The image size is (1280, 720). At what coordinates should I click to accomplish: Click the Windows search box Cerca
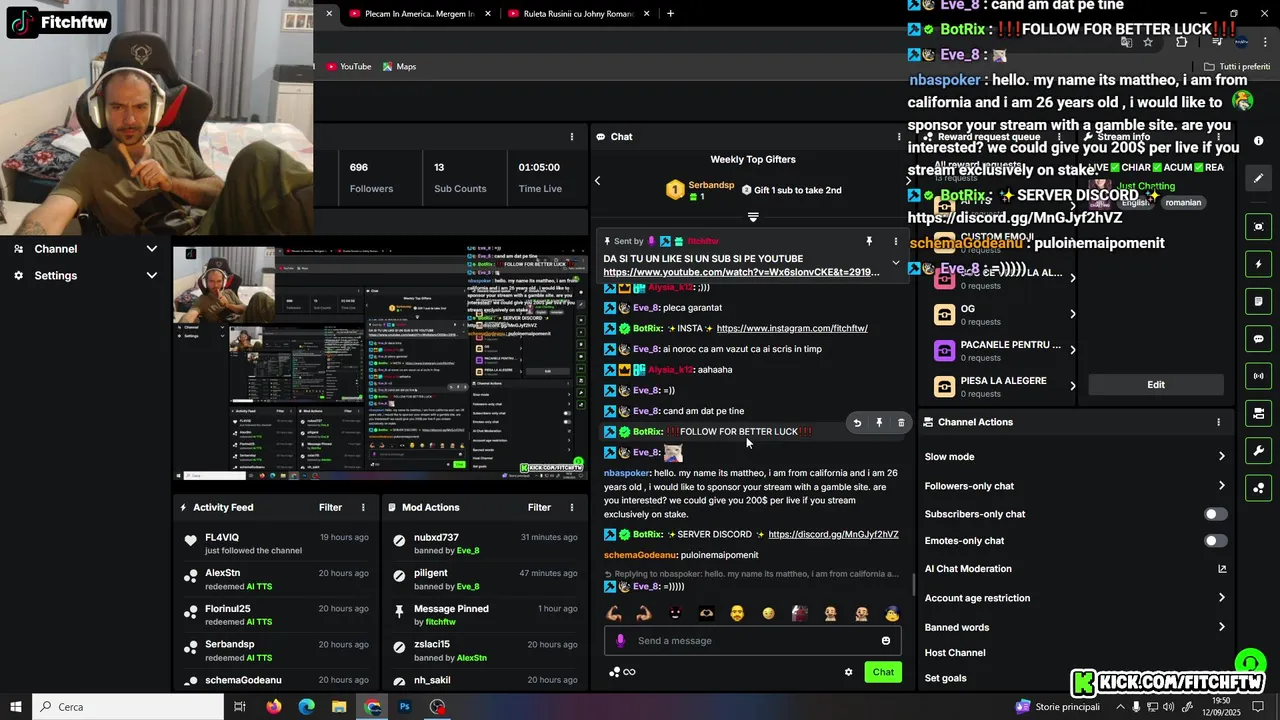[x=128, y=707]
